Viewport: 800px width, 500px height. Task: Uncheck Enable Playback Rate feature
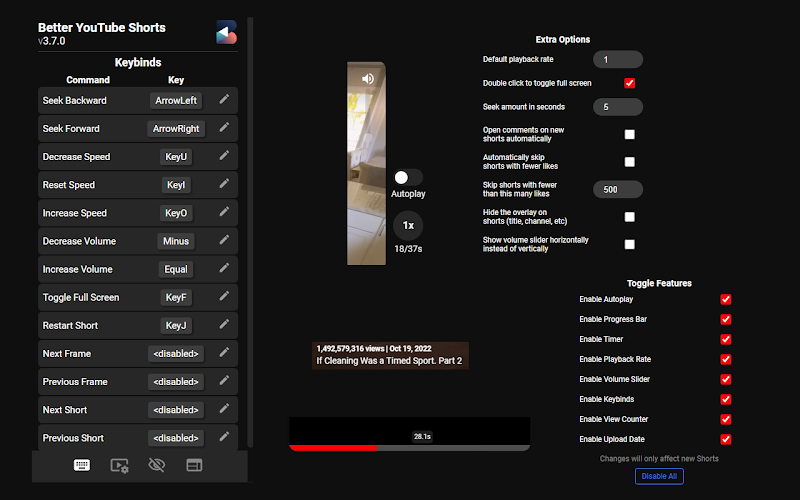point(726,359)
